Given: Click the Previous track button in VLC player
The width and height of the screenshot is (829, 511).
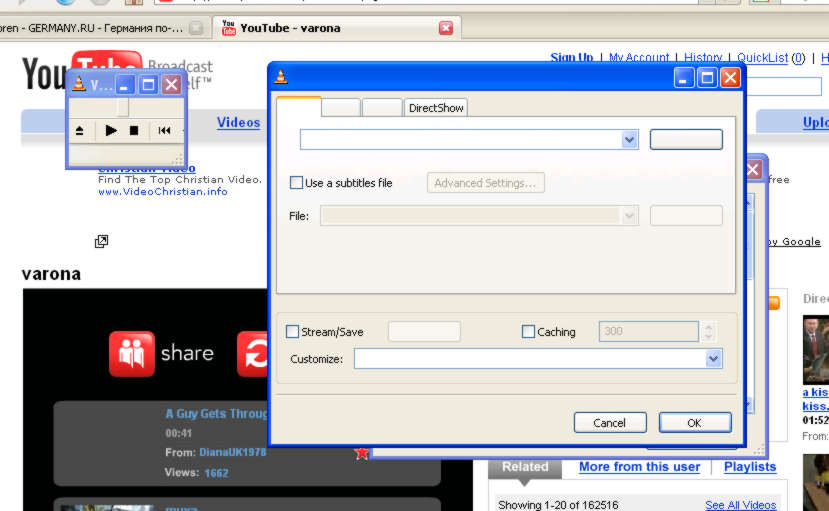Looking at the screenshot, I should coord(164,130).
